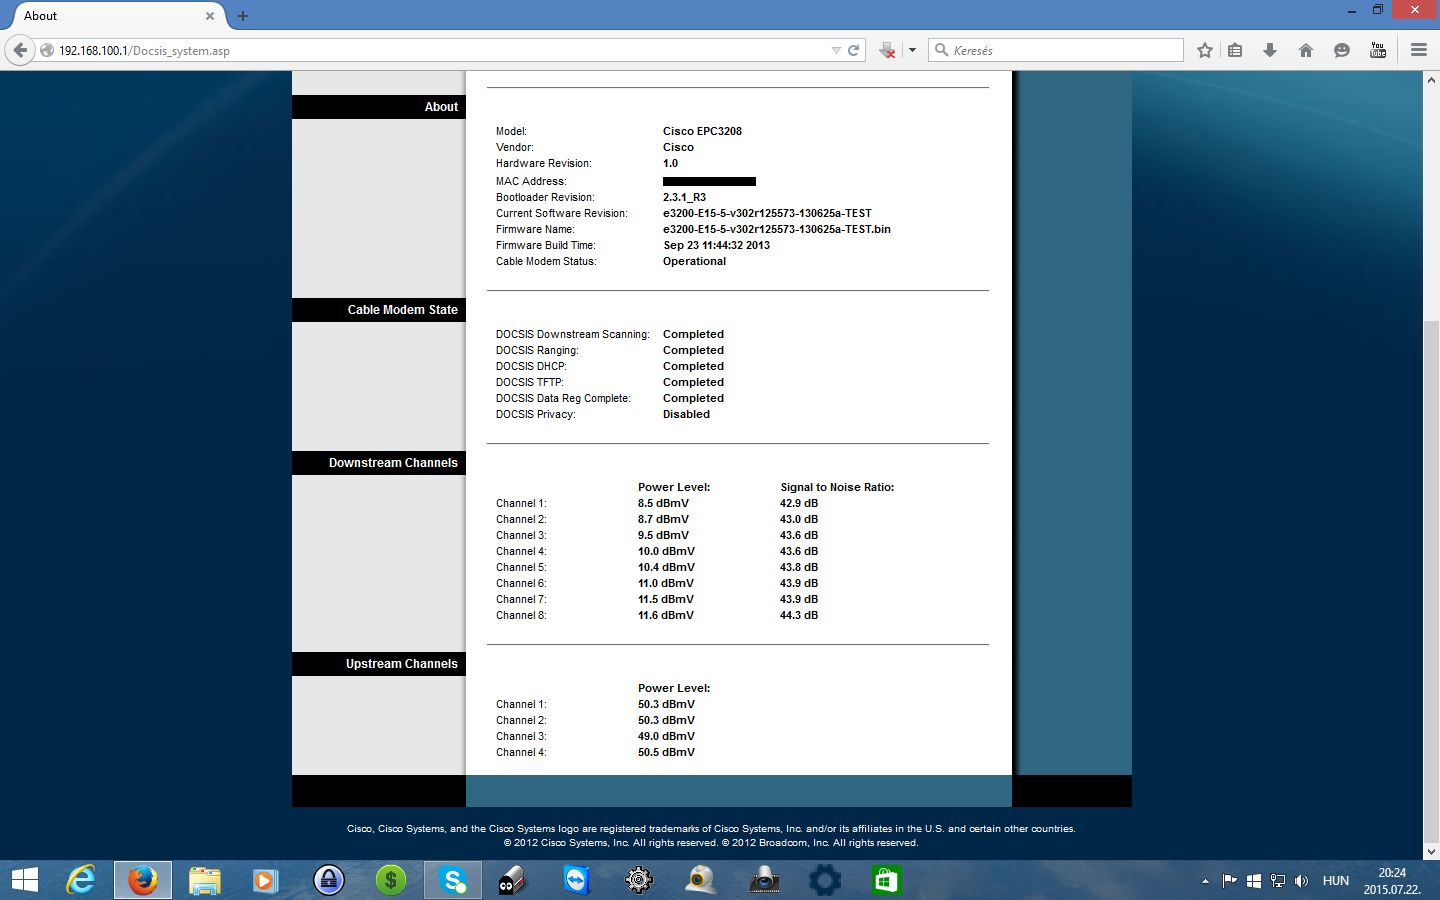Viewport: 1440px width, 900px height.
Task: Open the padlock password manager taskbar icon
Action: tap(328, 880)
